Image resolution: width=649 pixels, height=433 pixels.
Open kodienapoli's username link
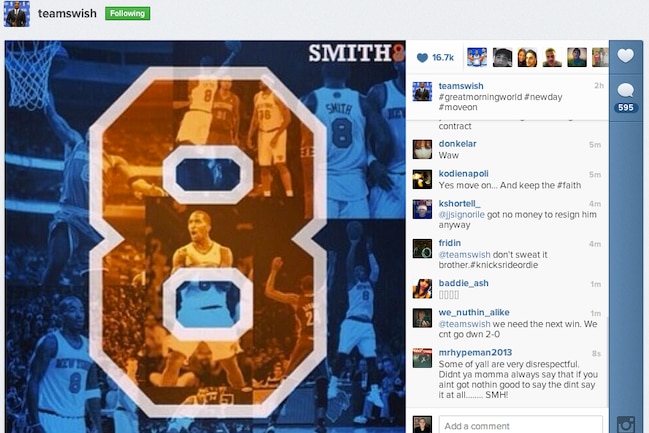[464, 173]
